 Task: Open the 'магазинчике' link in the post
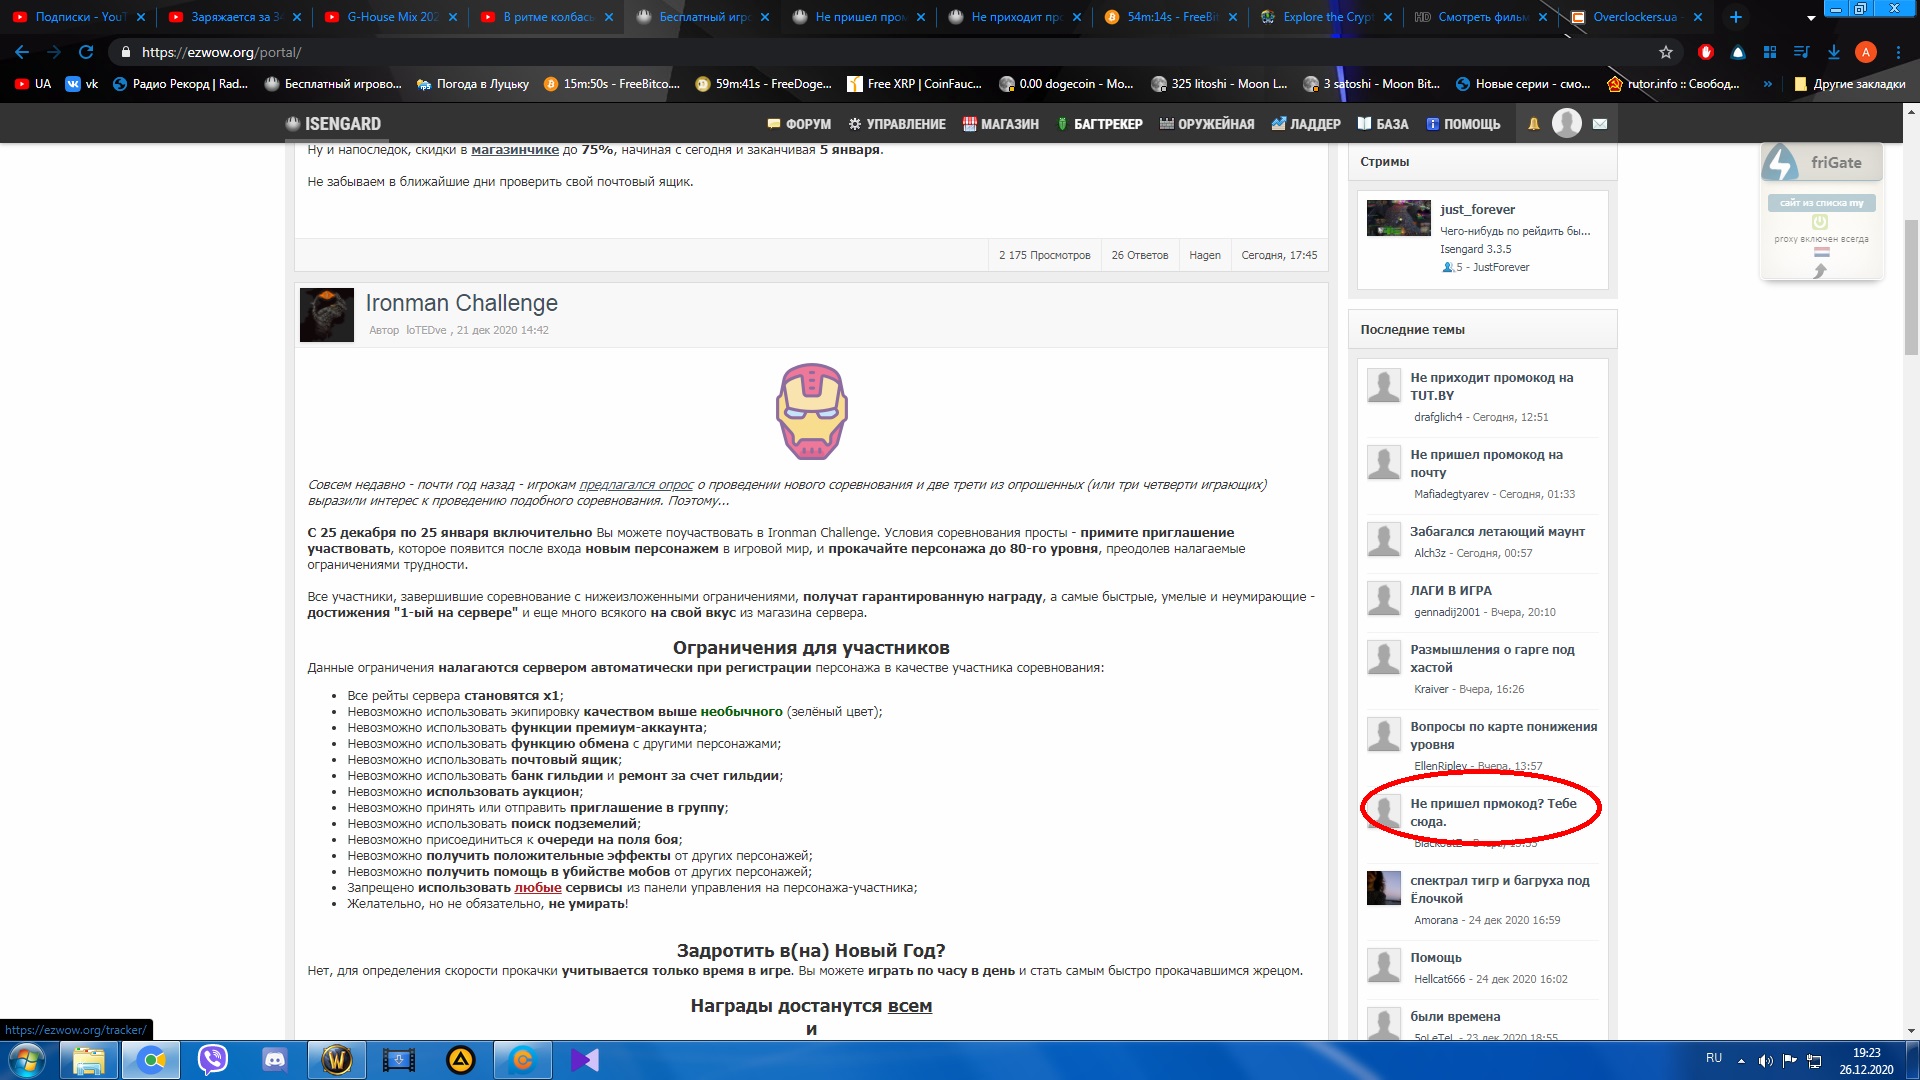click(x=514, y=150)
